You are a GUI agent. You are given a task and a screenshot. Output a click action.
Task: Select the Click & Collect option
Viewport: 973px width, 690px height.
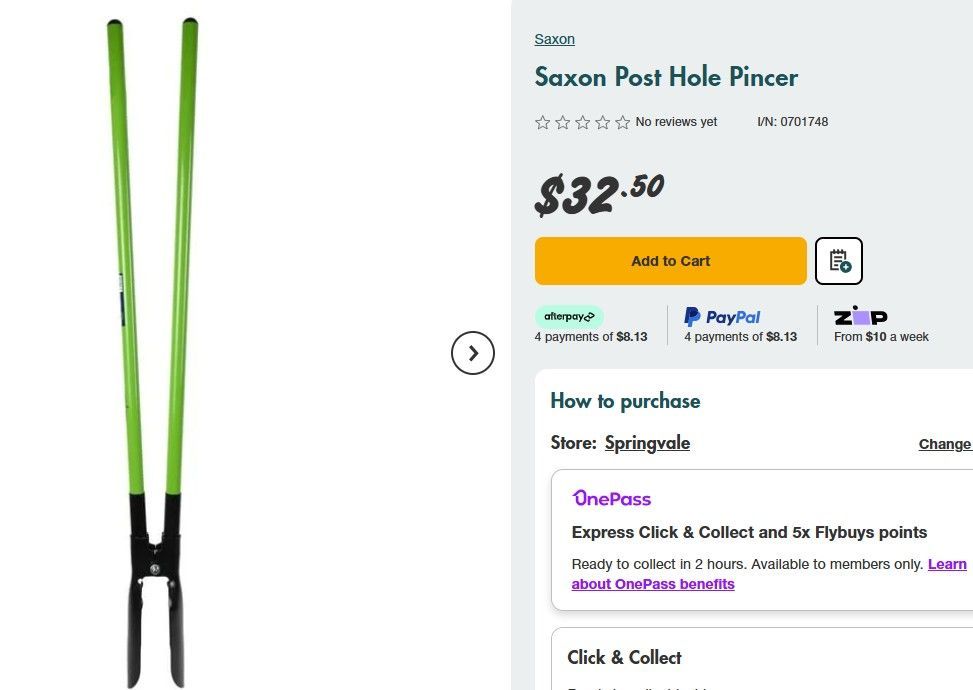(624, 657)
